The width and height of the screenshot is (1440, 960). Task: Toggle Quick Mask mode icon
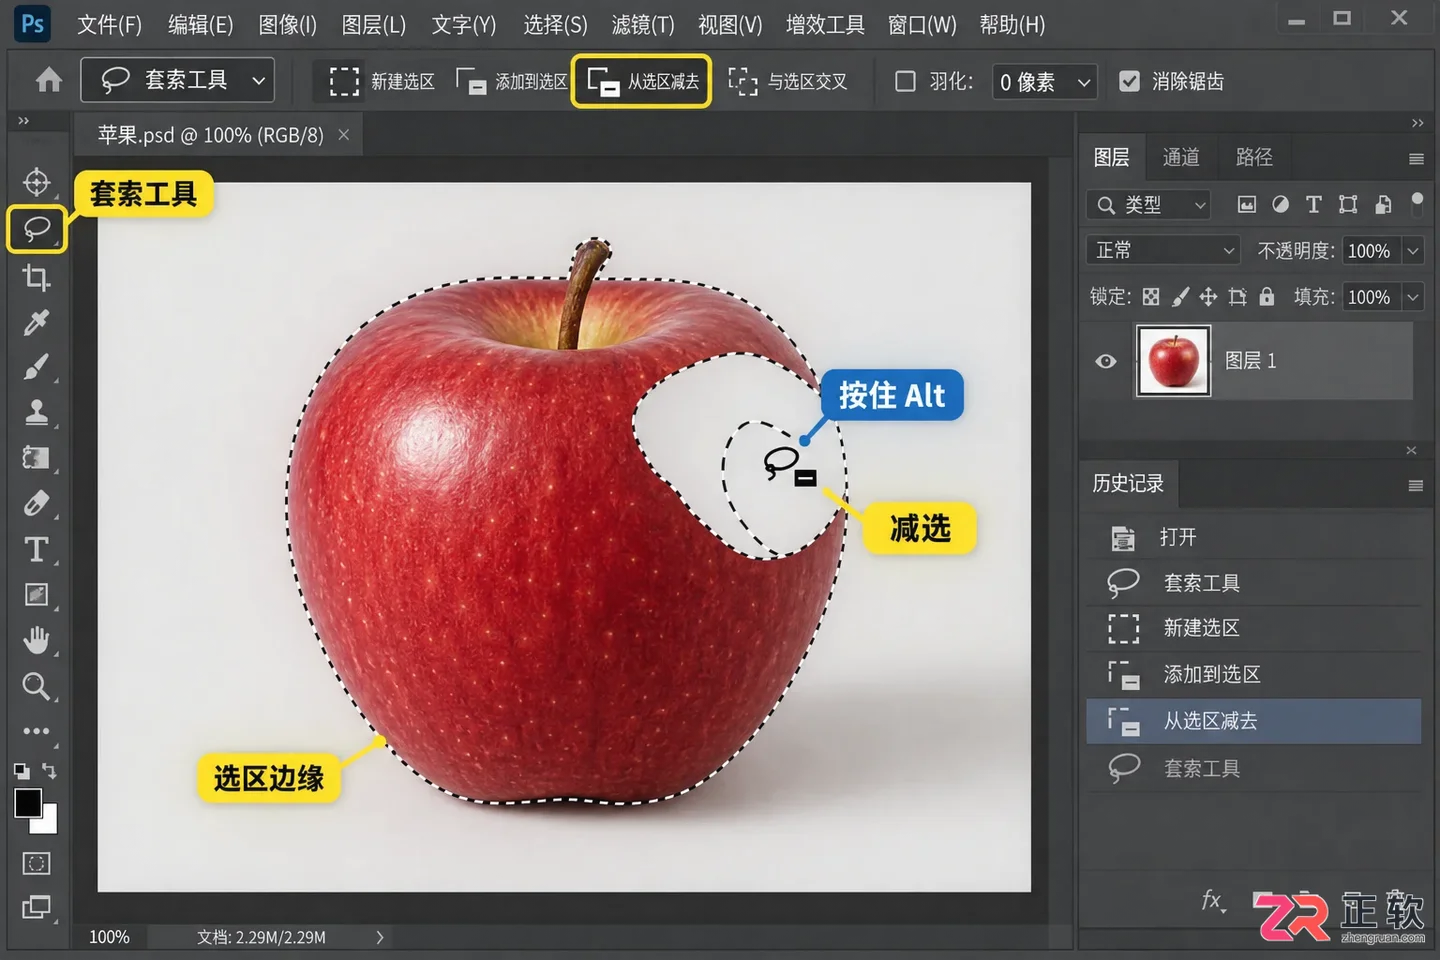pos(37,863)
